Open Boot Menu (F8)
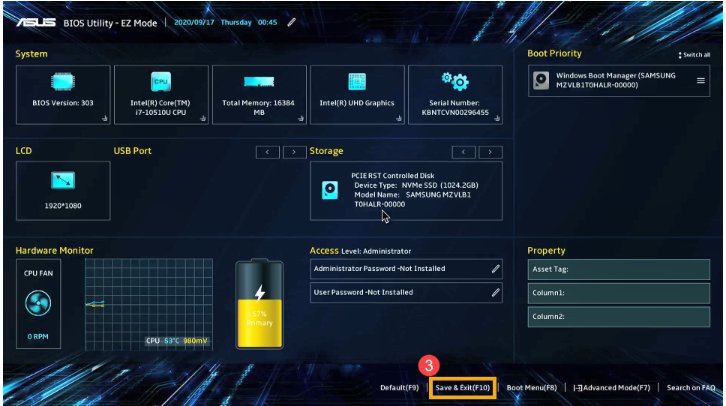Viewport: 726px width, 406px height. [531, 387]
